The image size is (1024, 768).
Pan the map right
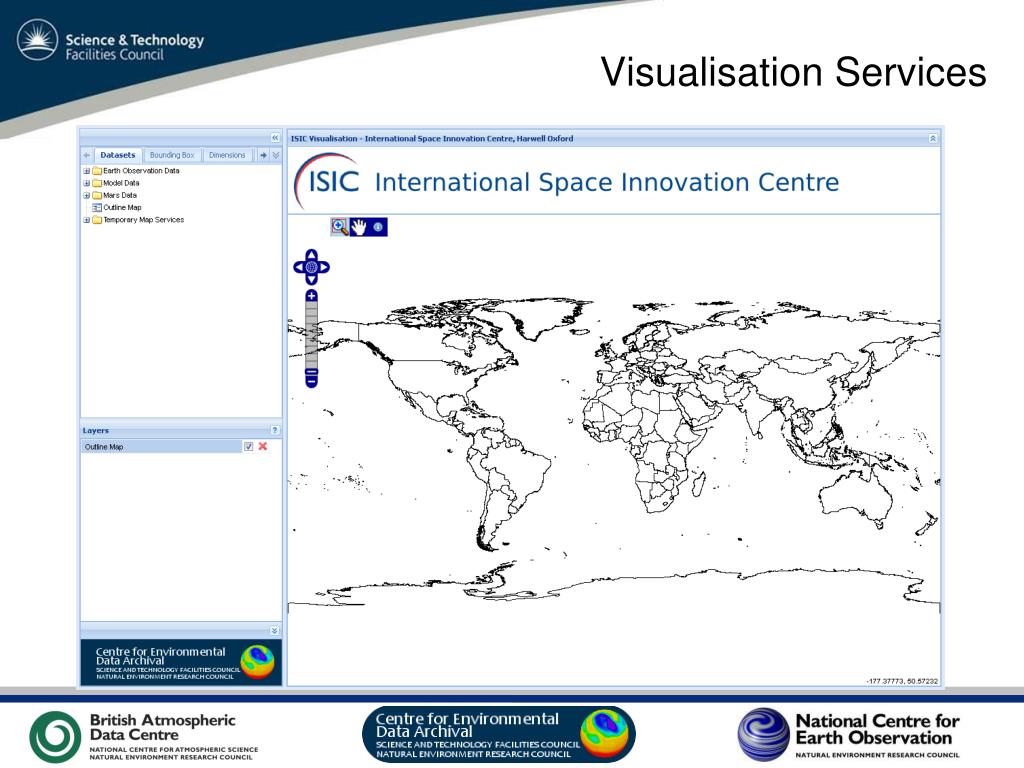point(324,267)
